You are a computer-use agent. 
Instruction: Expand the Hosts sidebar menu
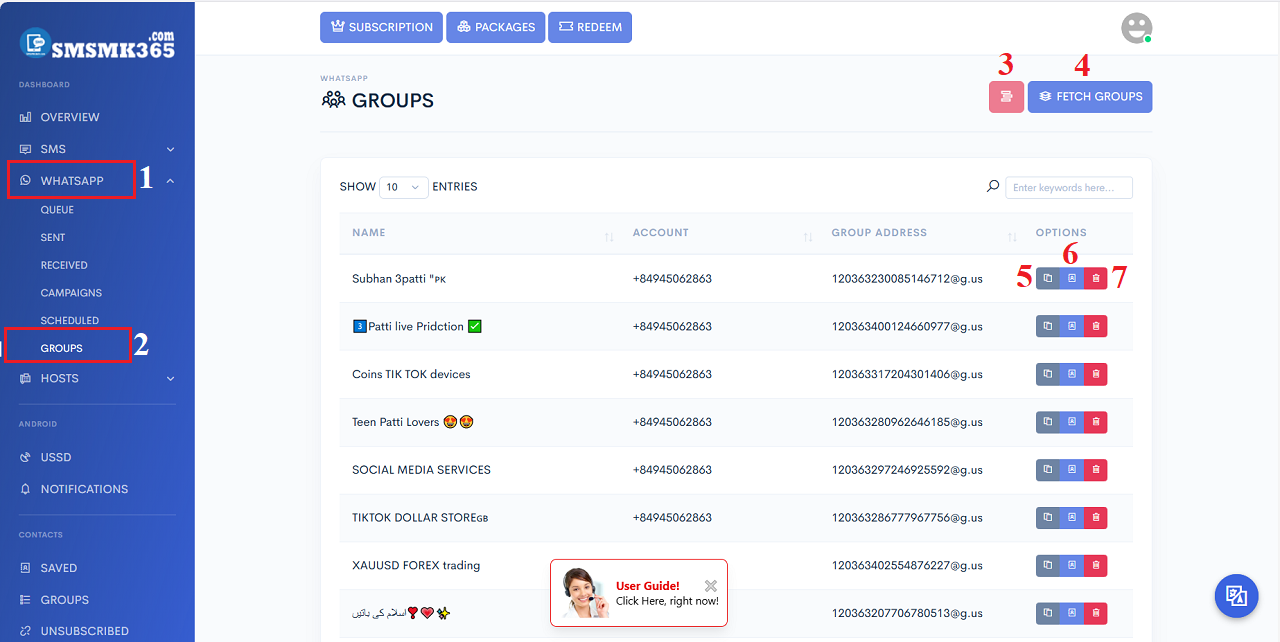[97, 378]
